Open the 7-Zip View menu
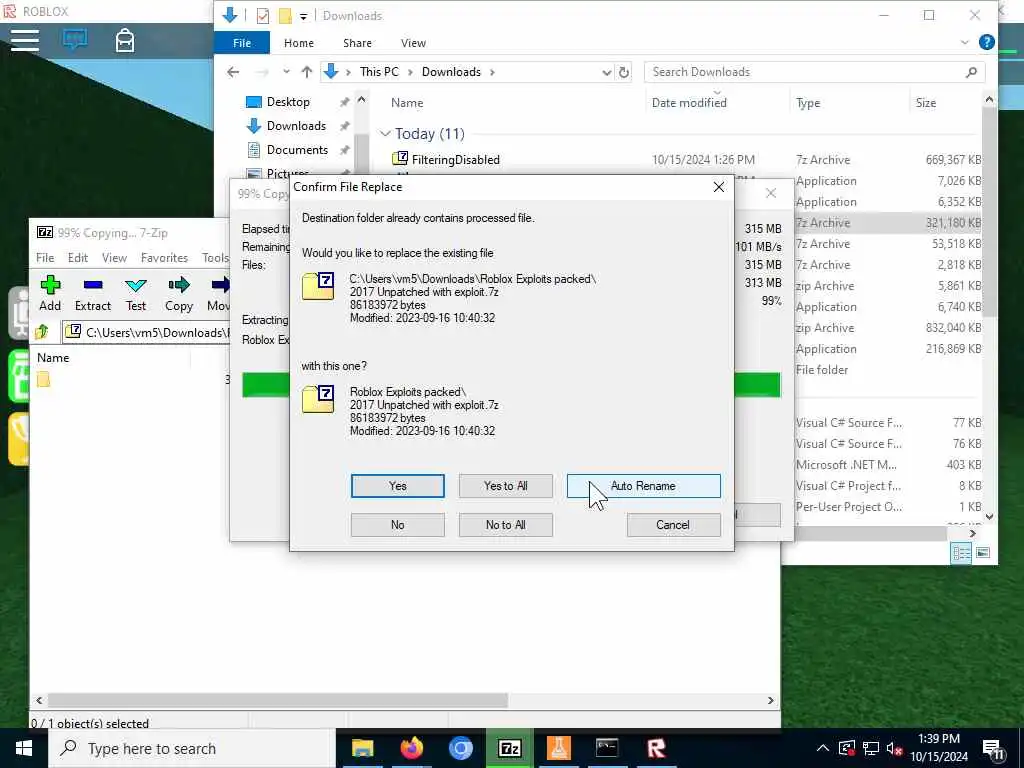 (114, 257)
